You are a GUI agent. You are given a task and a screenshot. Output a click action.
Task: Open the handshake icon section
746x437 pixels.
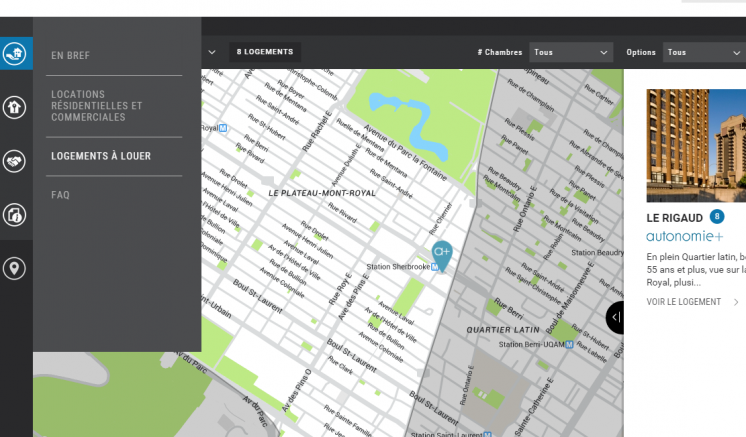[15, 160]
